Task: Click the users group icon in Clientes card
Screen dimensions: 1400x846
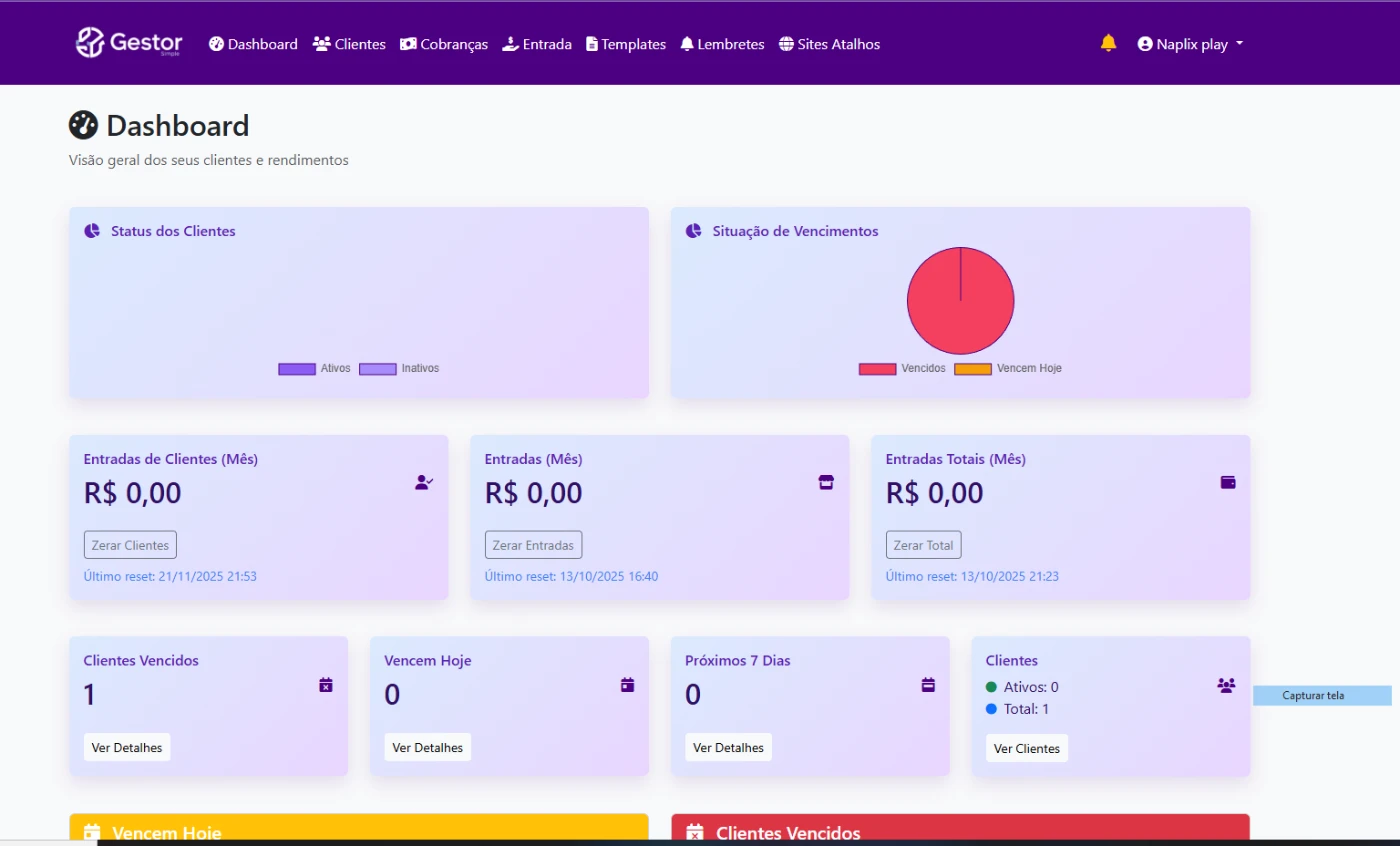Action: (1226, 685)
